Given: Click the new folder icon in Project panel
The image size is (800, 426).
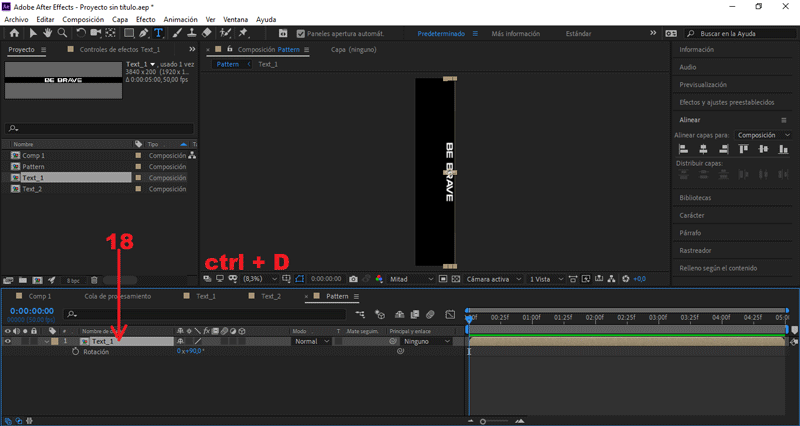Looking at the screenshot, I should point(23,281).
